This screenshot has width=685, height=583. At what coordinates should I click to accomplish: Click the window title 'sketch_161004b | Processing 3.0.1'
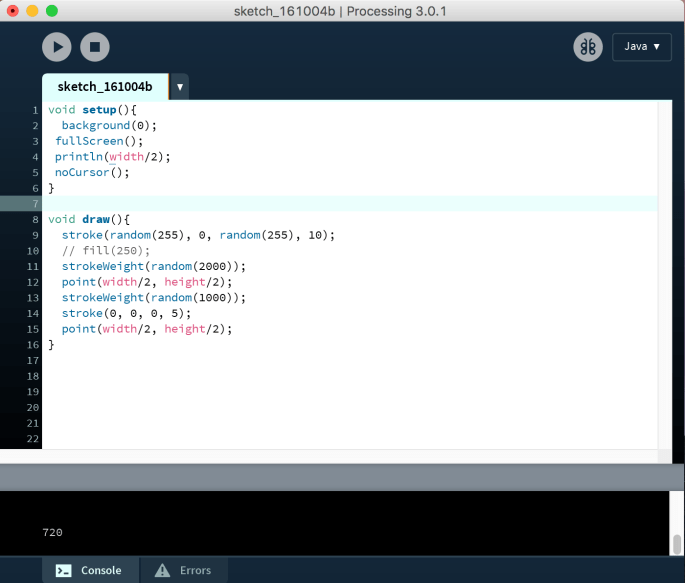click(340, 11)
